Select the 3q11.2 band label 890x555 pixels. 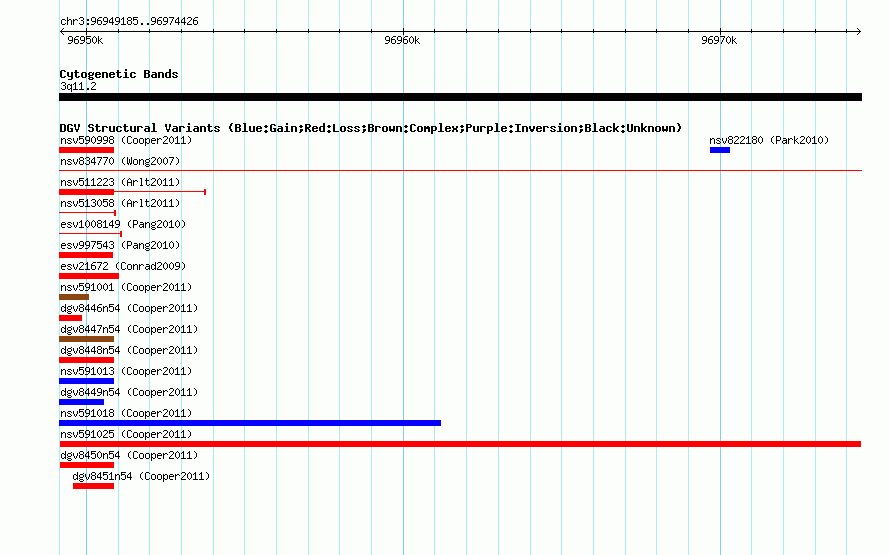click(x=78, y=86)
